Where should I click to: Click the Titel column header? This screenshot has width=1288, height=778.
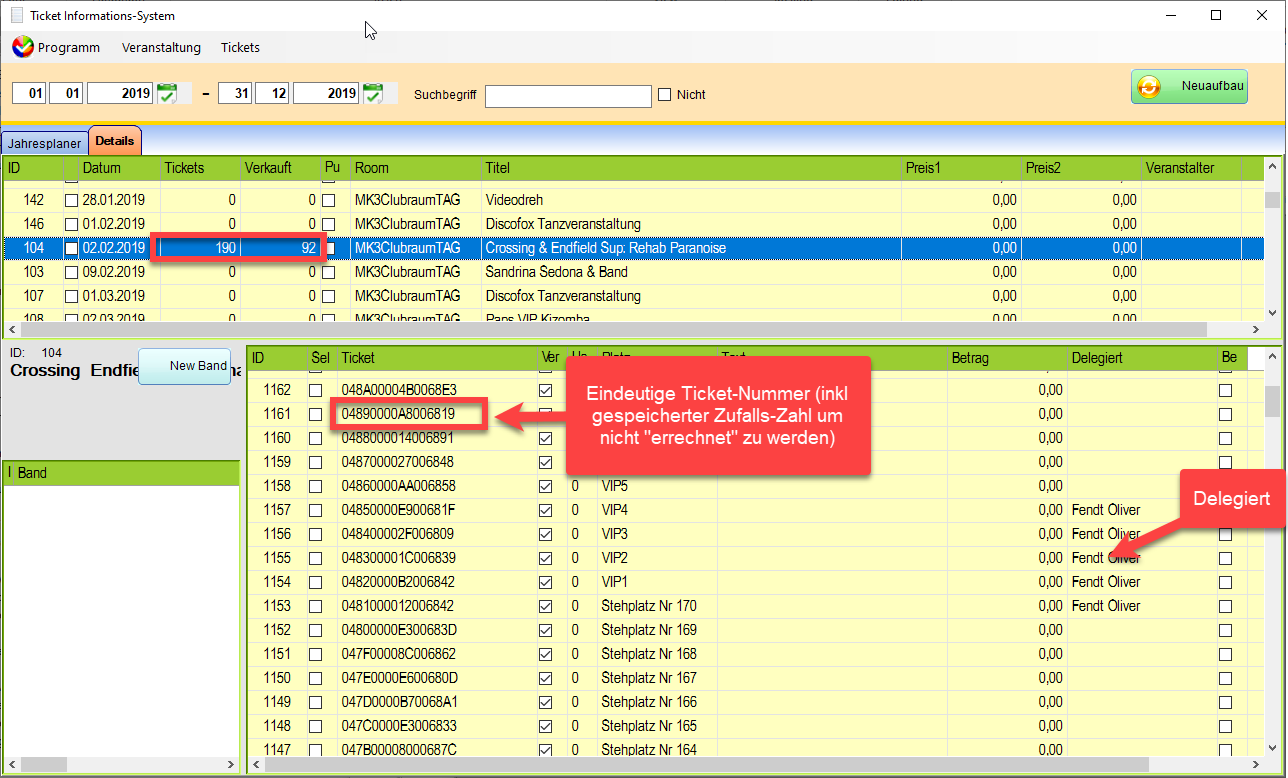[691, 168]
